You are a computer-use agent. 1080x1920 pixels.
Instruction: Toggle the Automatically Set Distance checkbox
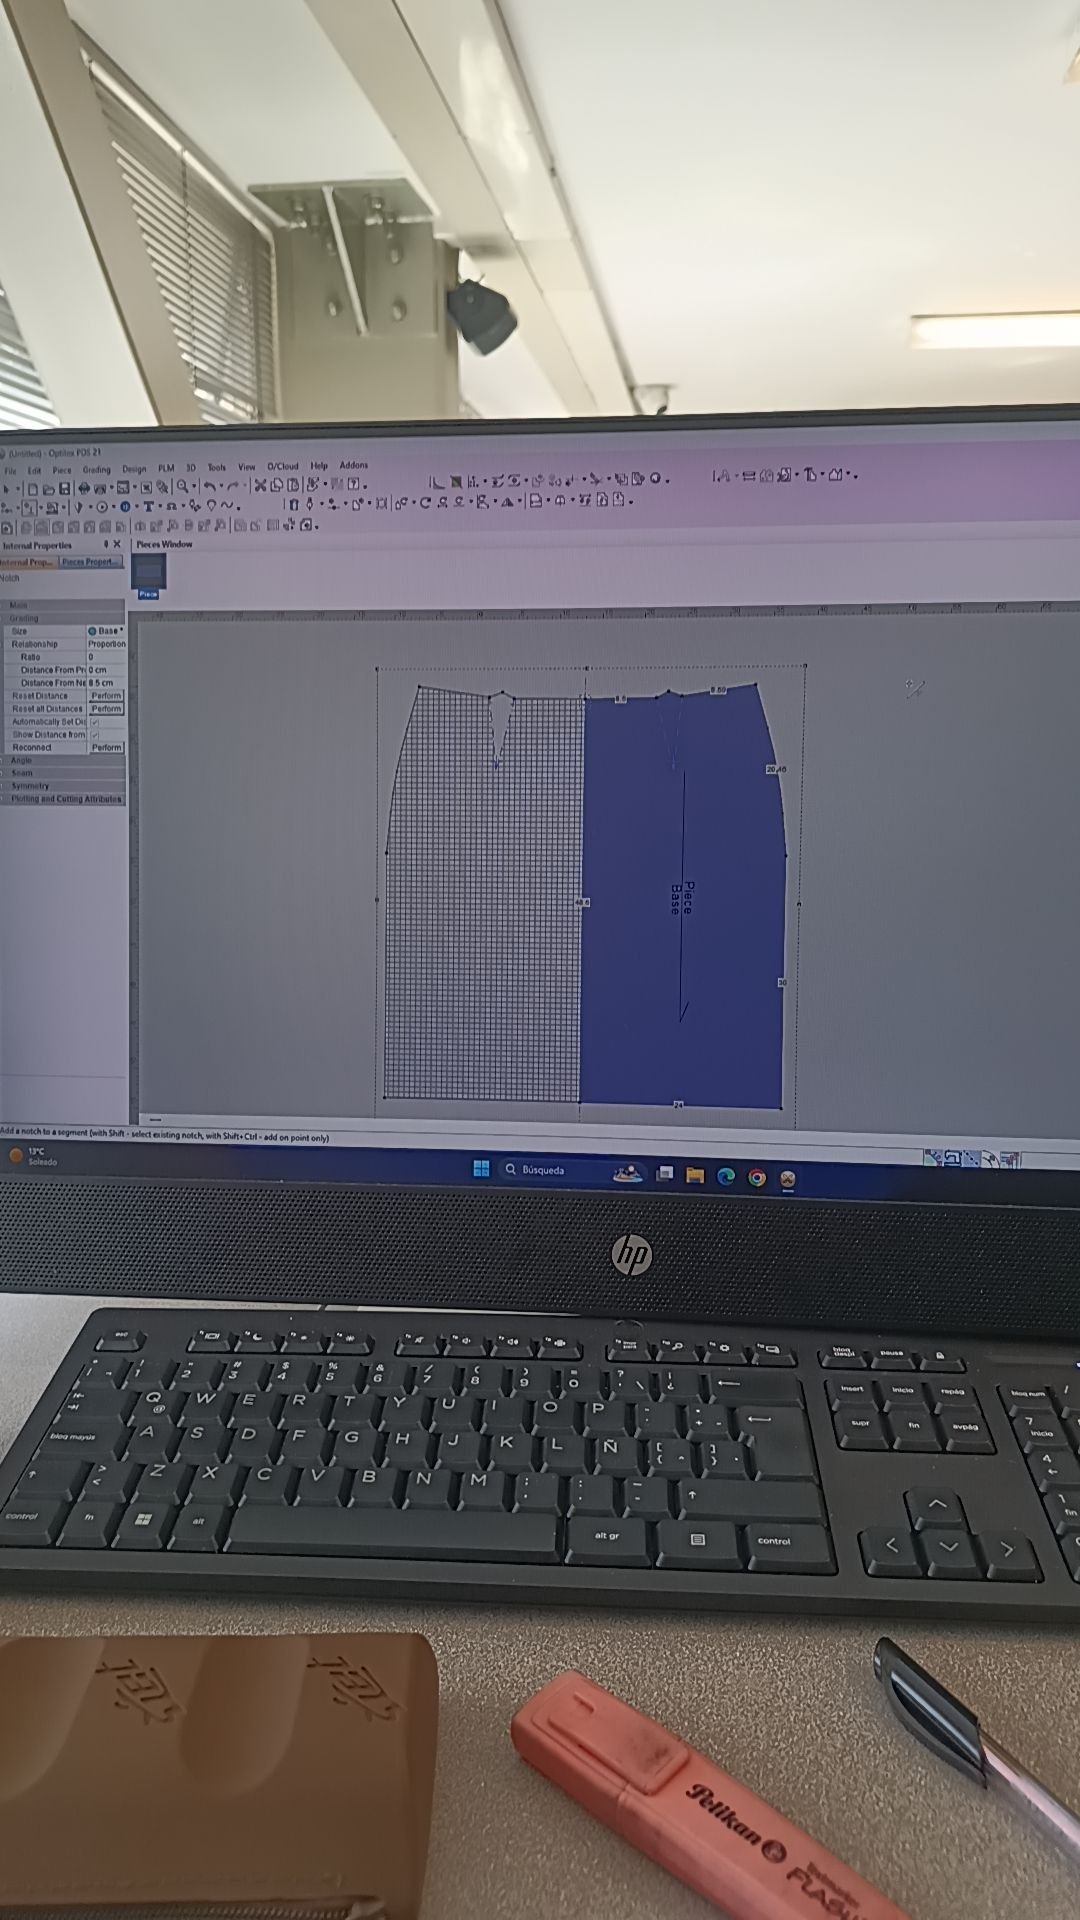pyautogui.click(x=95, y=722)
